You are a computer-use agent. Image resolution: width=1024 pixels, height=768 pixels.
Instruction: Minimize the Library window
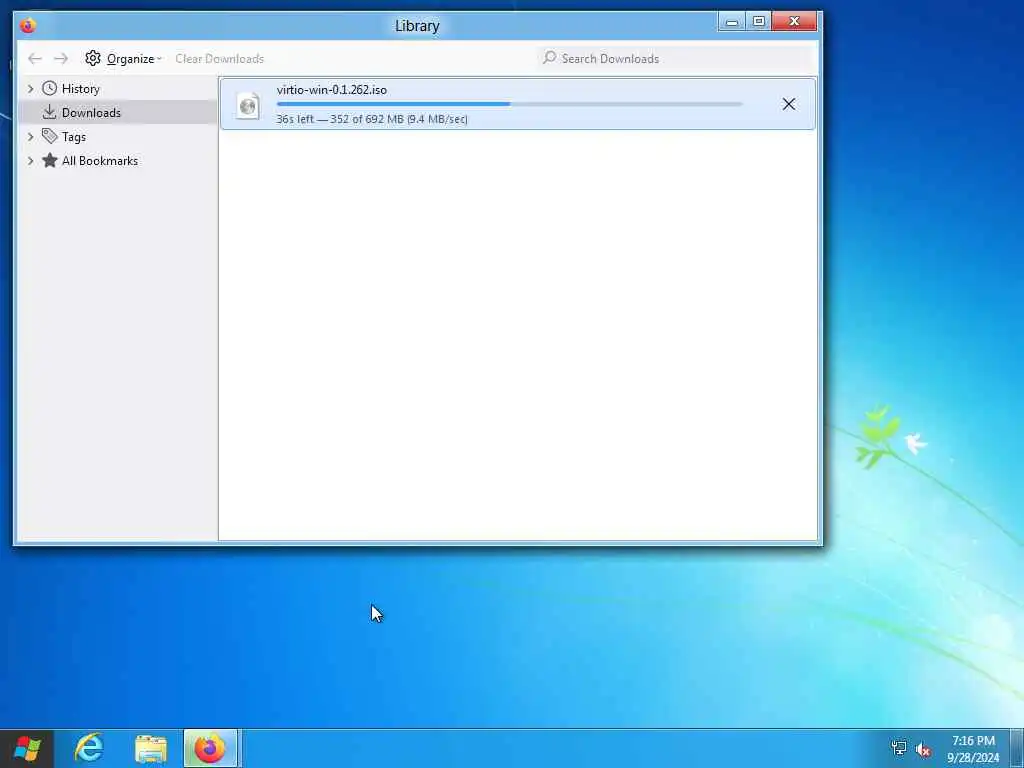[732, 22]
